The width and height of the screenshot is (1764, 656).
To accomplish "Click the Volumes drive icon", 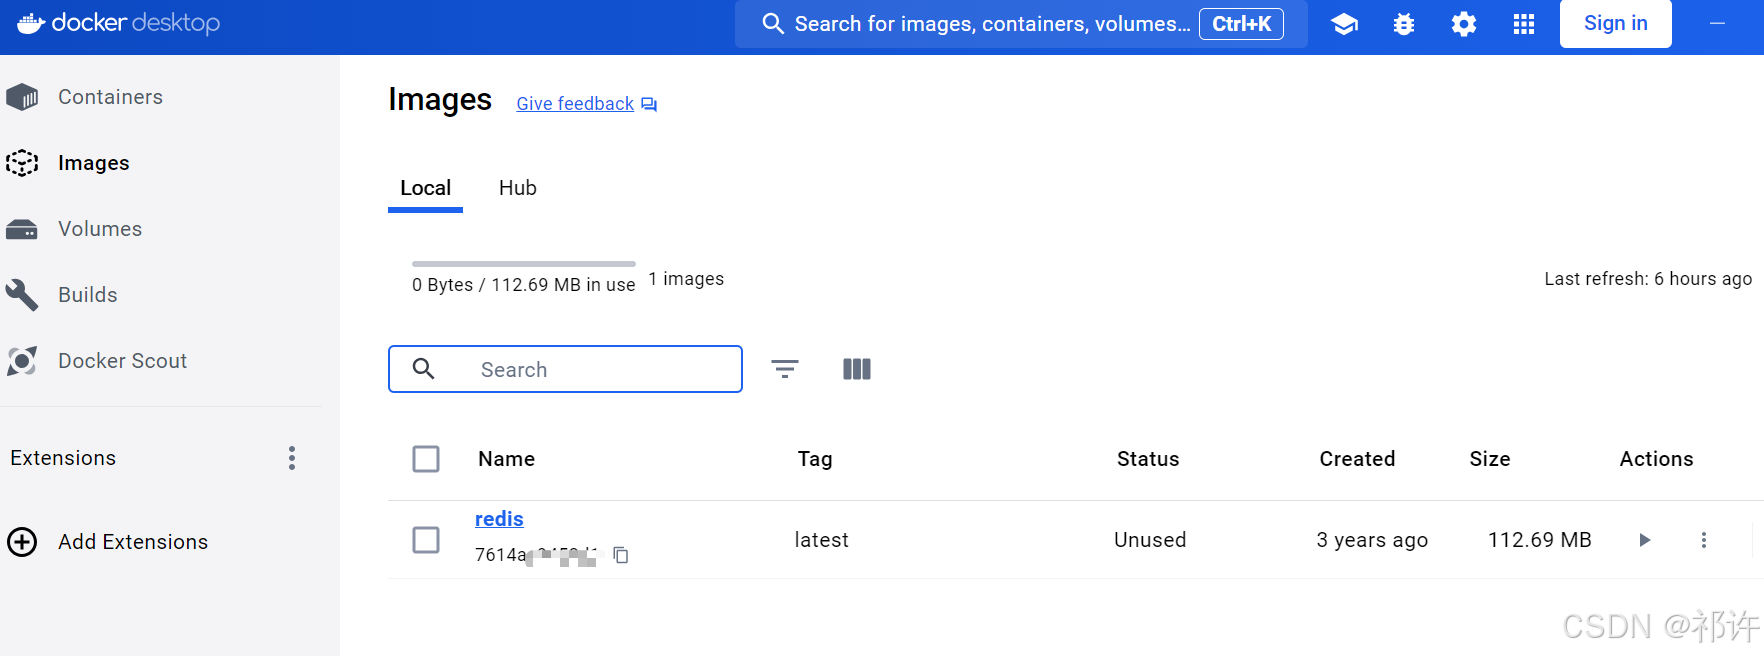I will [x=22, y=229].
